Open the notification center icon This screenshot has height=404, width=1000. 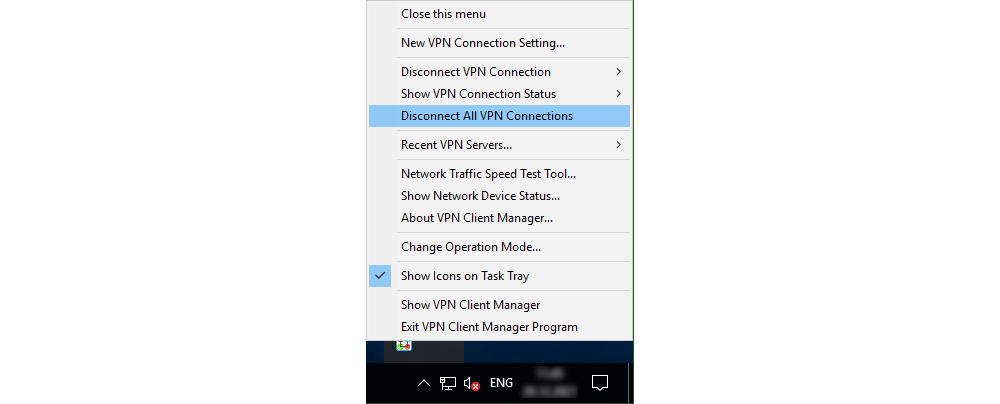[600, 383]
